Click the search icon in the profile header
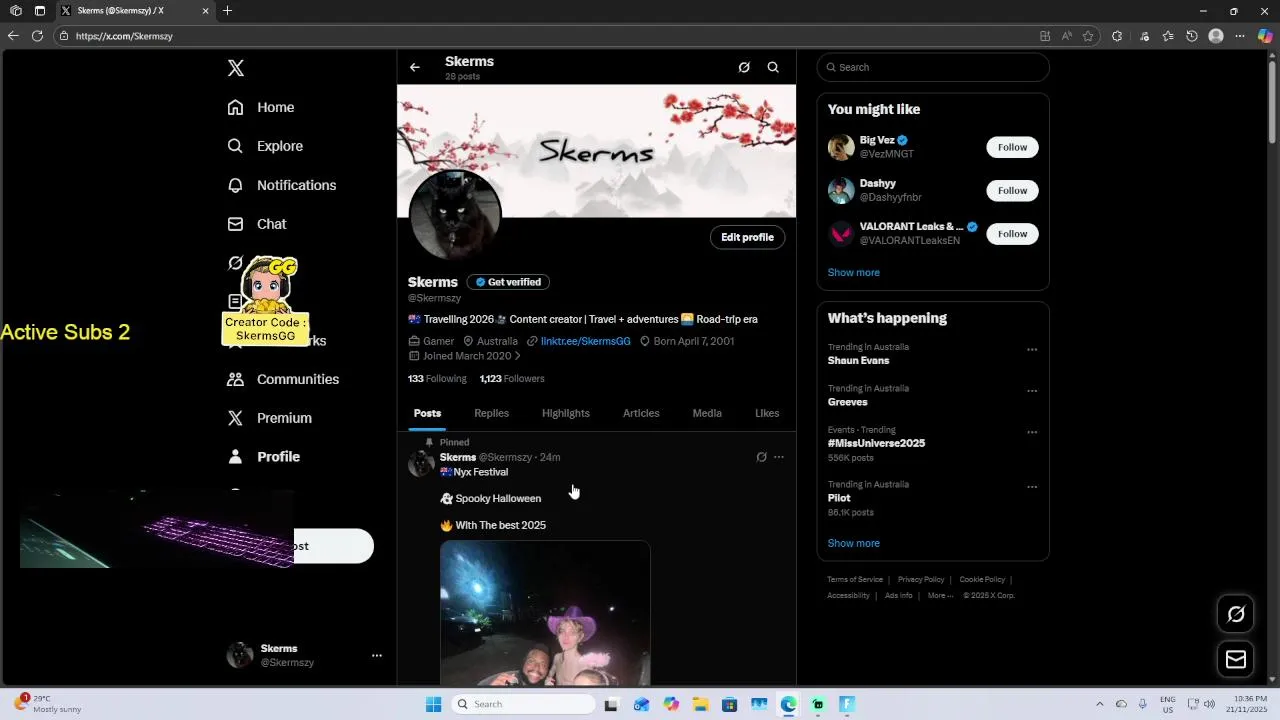 (773, 67)
